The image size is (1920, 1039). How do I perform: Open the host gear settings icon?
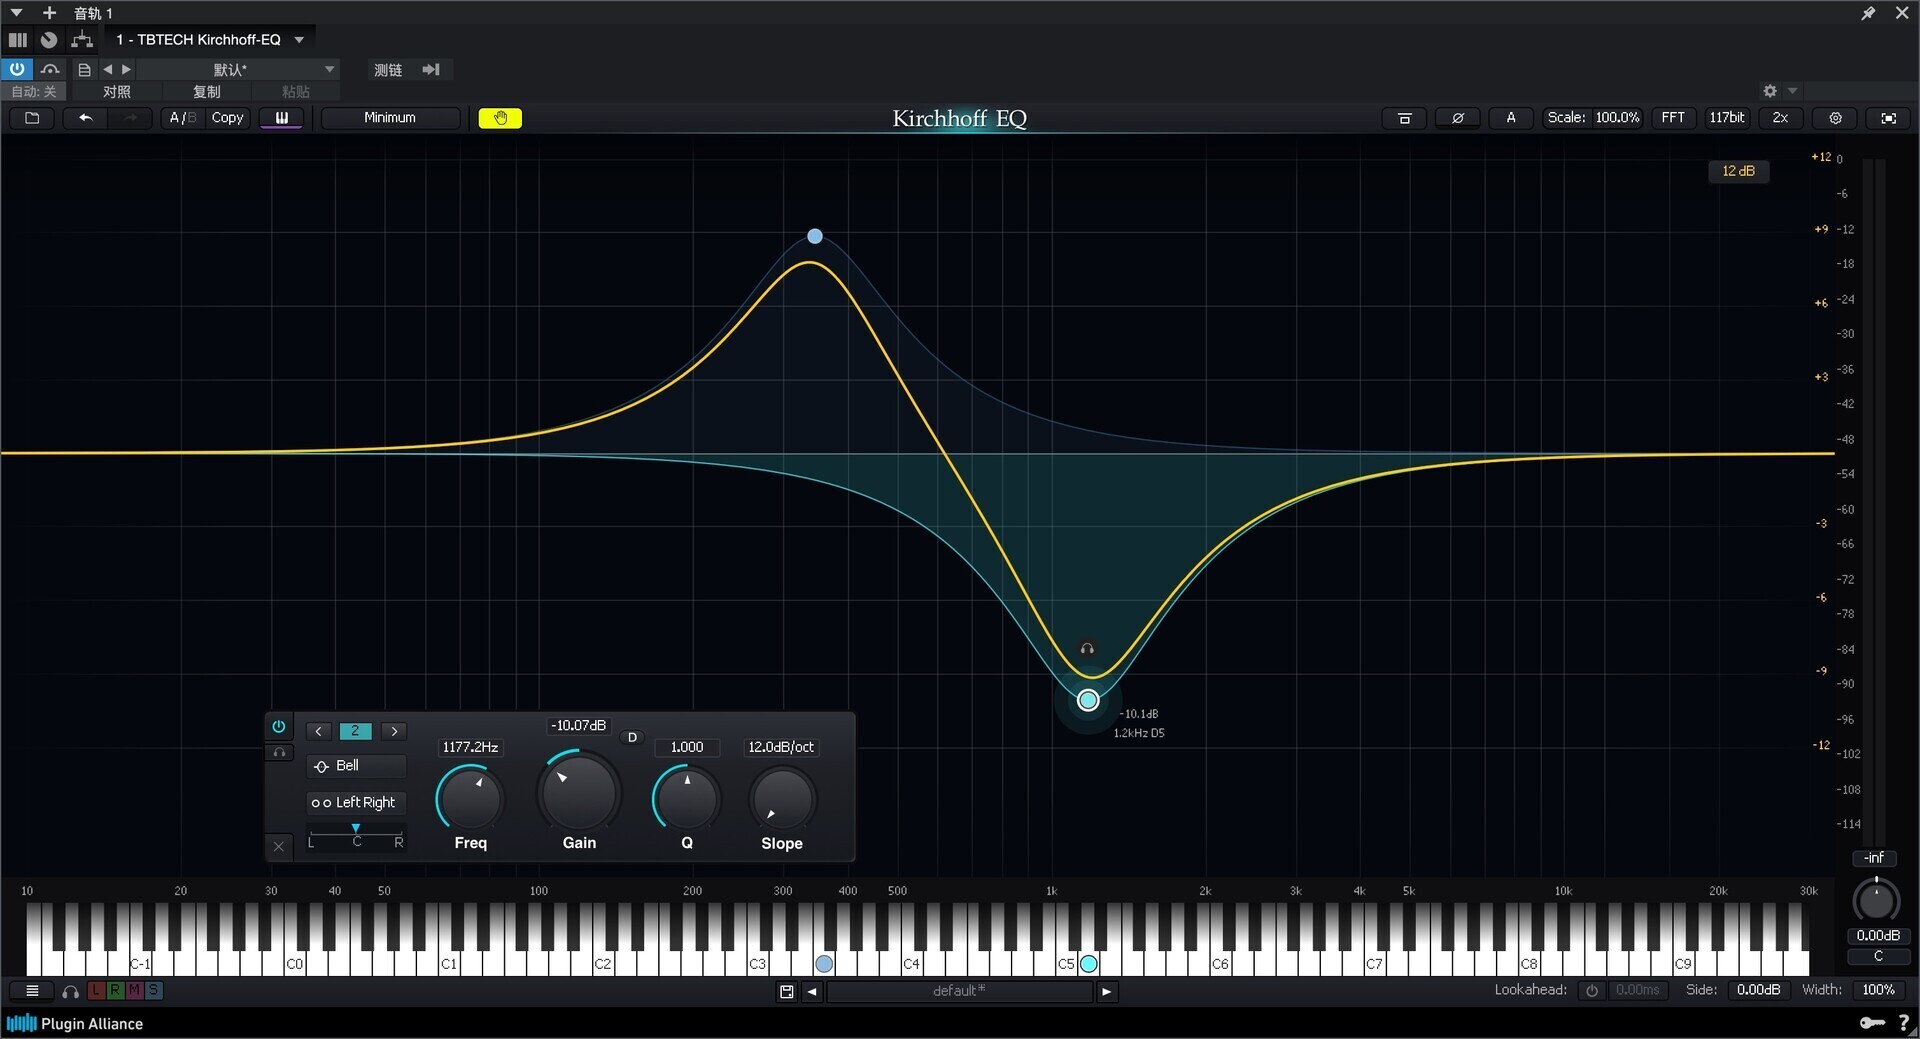coord(1770,91)
